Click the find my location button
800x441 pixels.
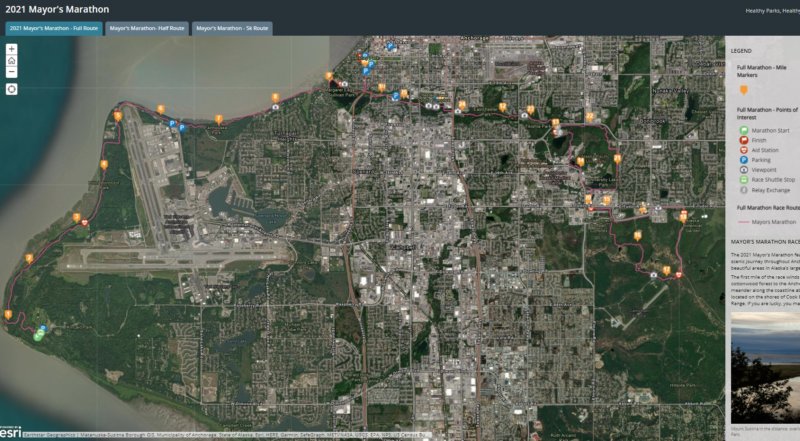11,89
